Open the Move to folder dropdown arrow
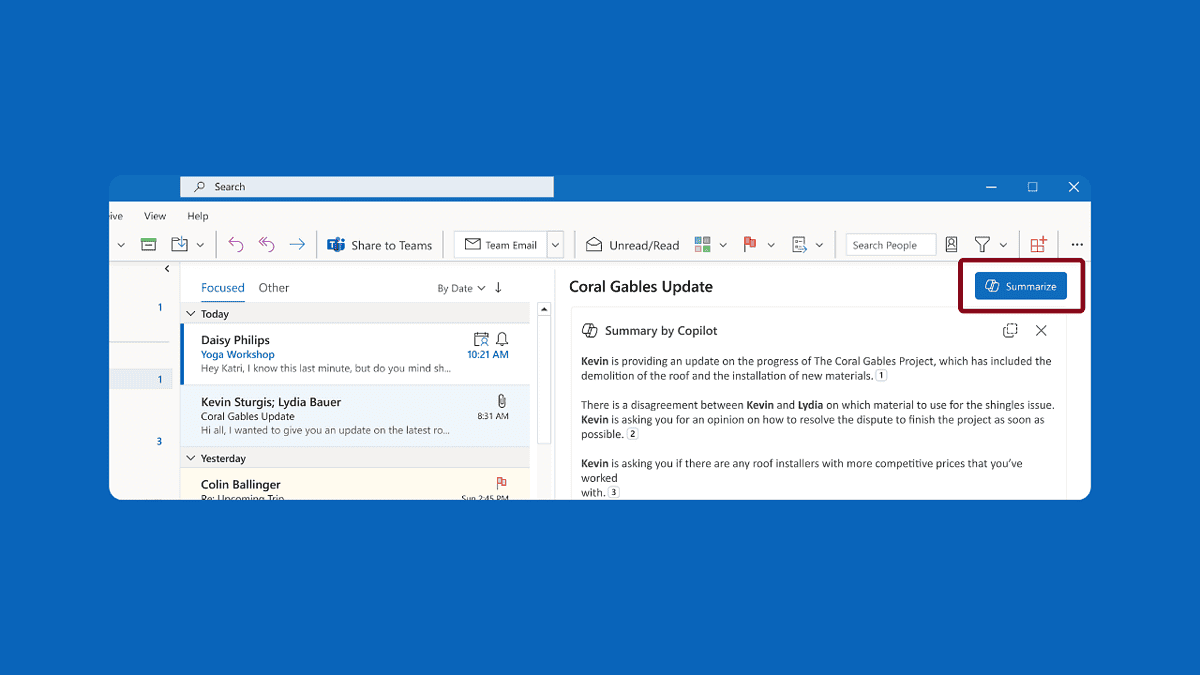 point(200,245)
